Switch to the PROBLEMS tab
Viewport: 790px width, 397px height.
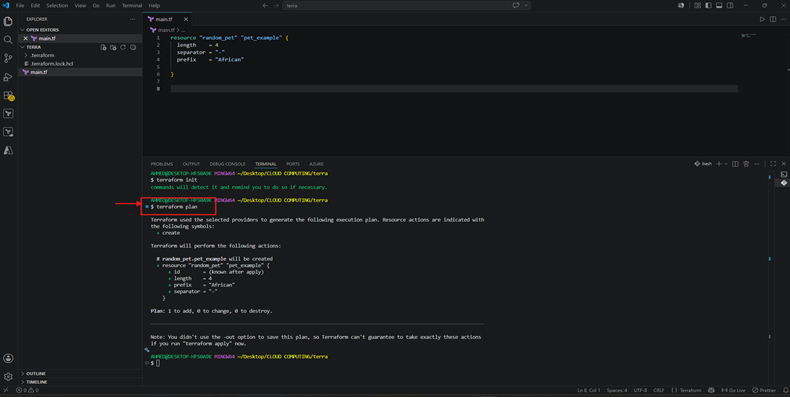[162, 164]
